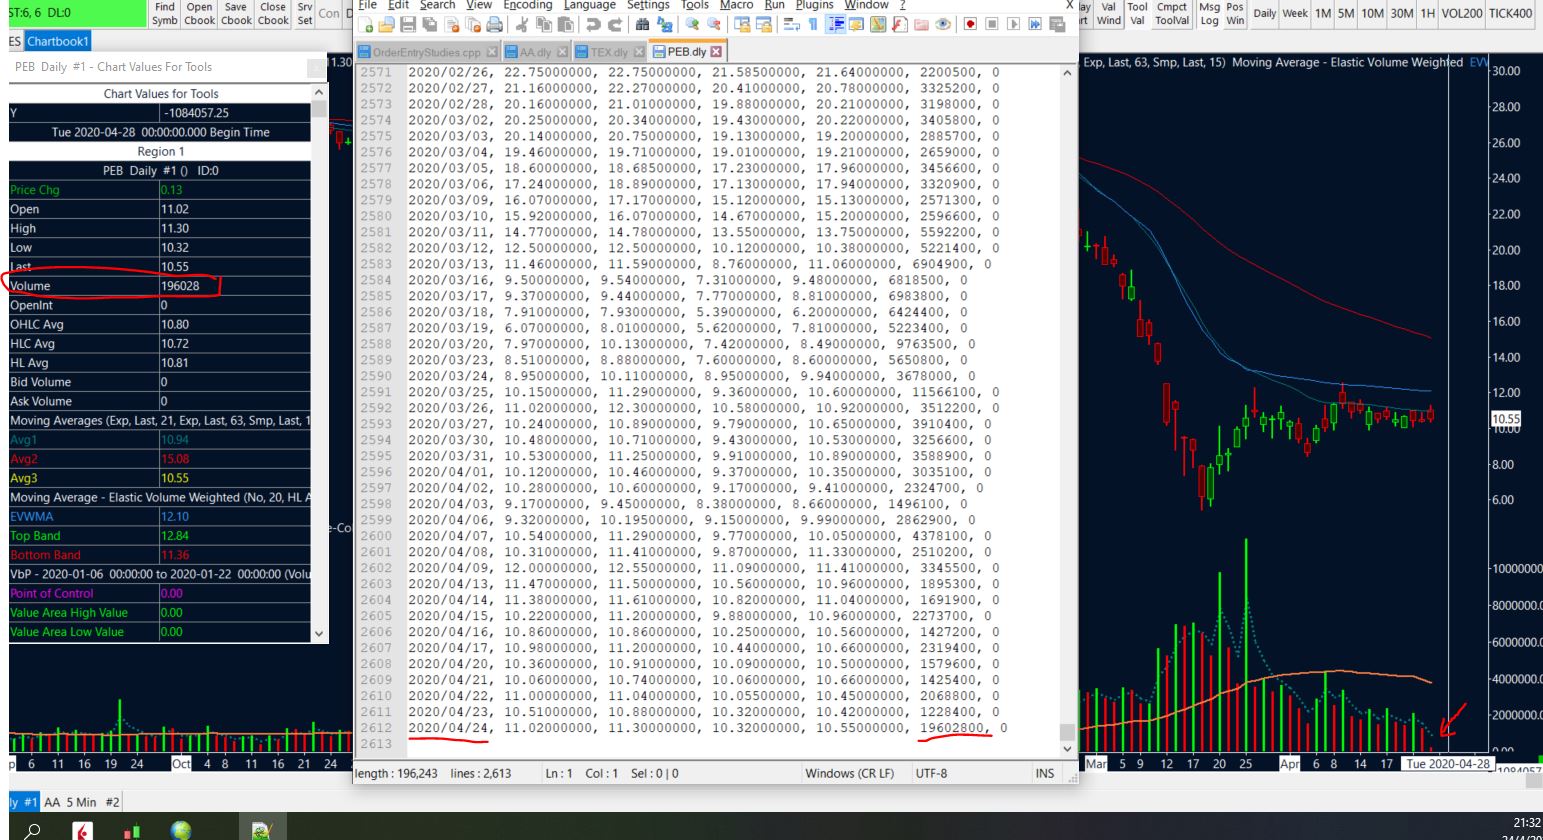Viewport: 1543px width, 840px height.
Task: Toggle the Tool Val window button
Action: point(1137,13)
